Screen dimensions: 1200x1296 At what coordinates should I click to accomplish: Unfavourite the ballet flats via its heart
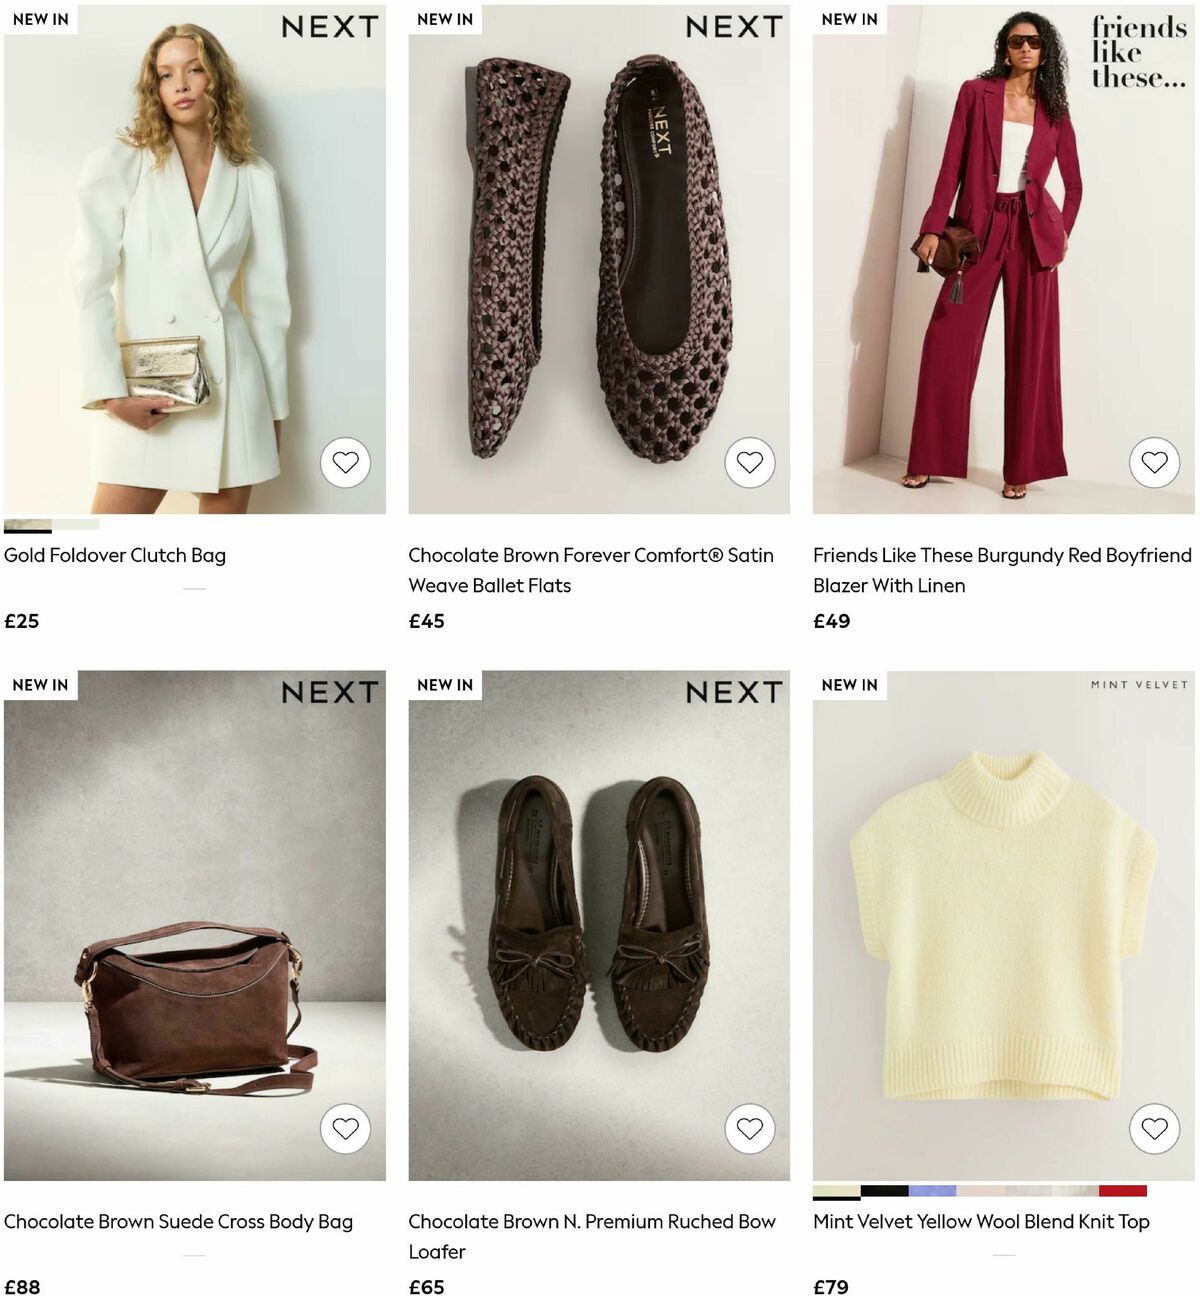(x=749, y=463)
